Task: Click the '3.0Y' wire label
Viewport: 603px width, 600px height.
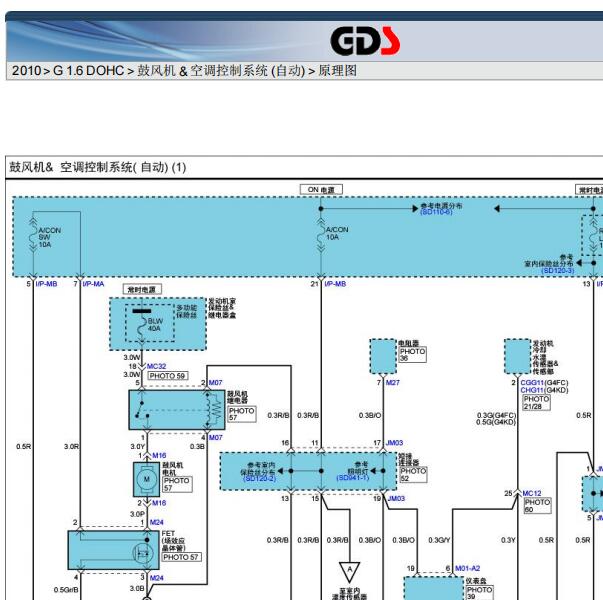Action: click(138, 447)
